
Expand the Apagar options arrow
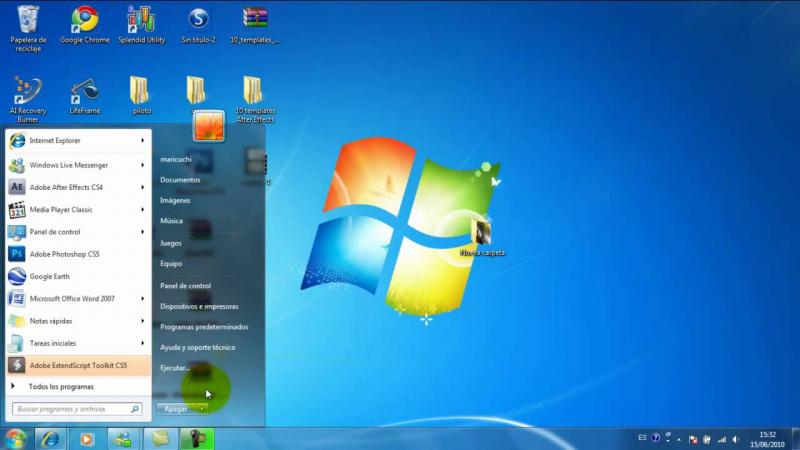coord(202,408)
